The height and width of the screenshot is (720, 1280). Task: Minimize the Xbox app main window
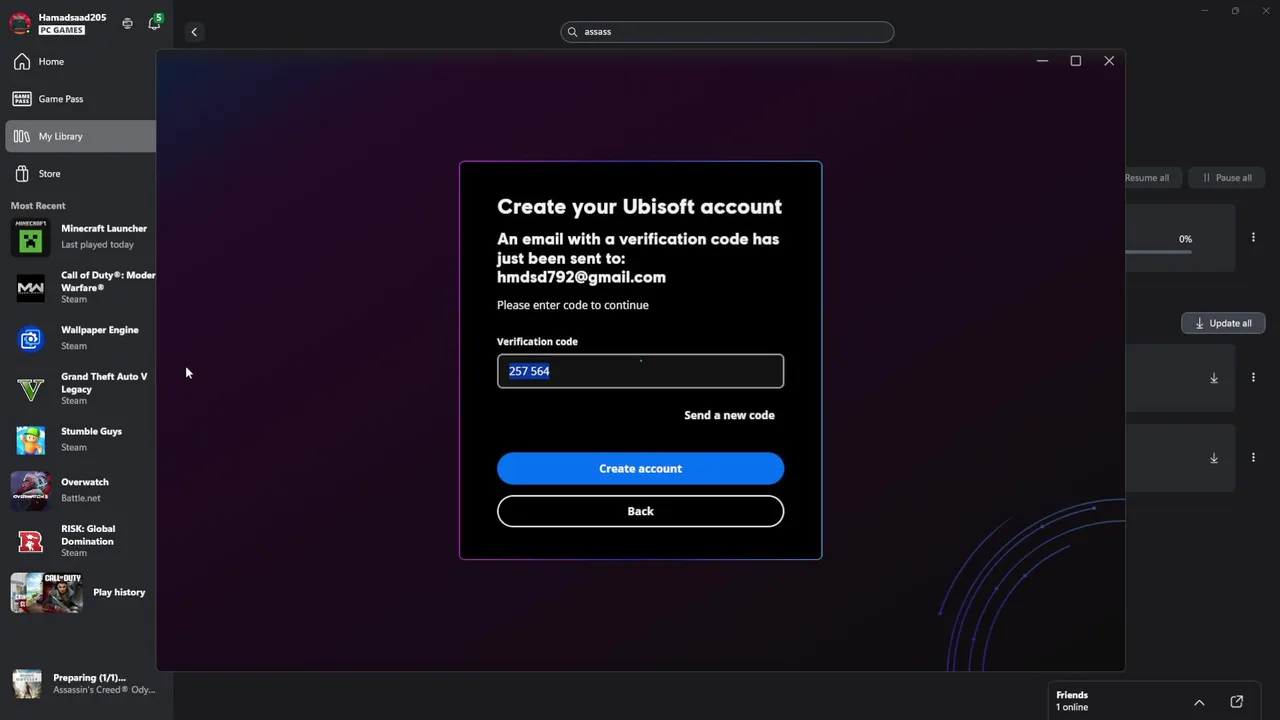pos(1205,11)
